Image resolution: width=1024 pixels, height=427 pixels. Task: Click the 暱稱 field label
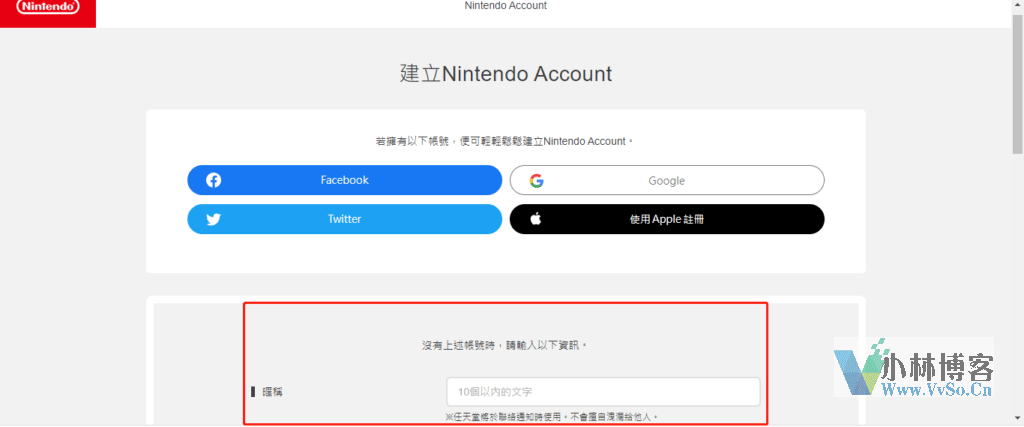[273, 392]
